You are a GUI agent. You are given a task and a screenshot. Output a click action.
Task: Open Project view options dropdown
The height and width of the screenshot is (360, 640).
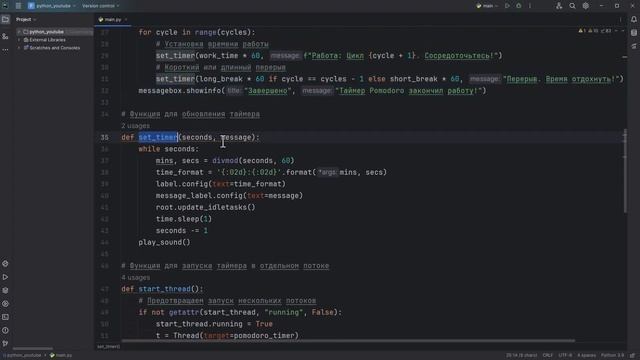[26, 19]
